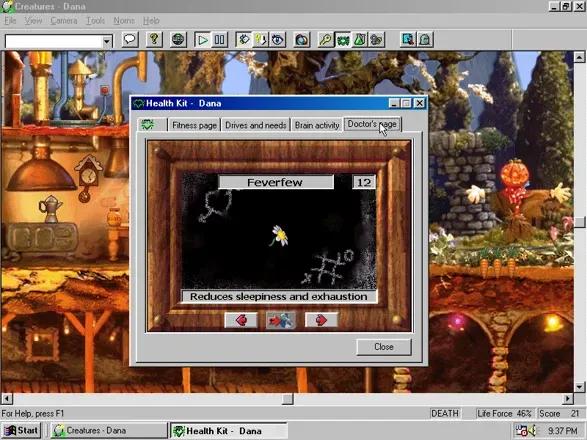Close the Health Kit window via X
This screenshot has height=440, width=587.
pyautogui.click(x=420, y=103)
